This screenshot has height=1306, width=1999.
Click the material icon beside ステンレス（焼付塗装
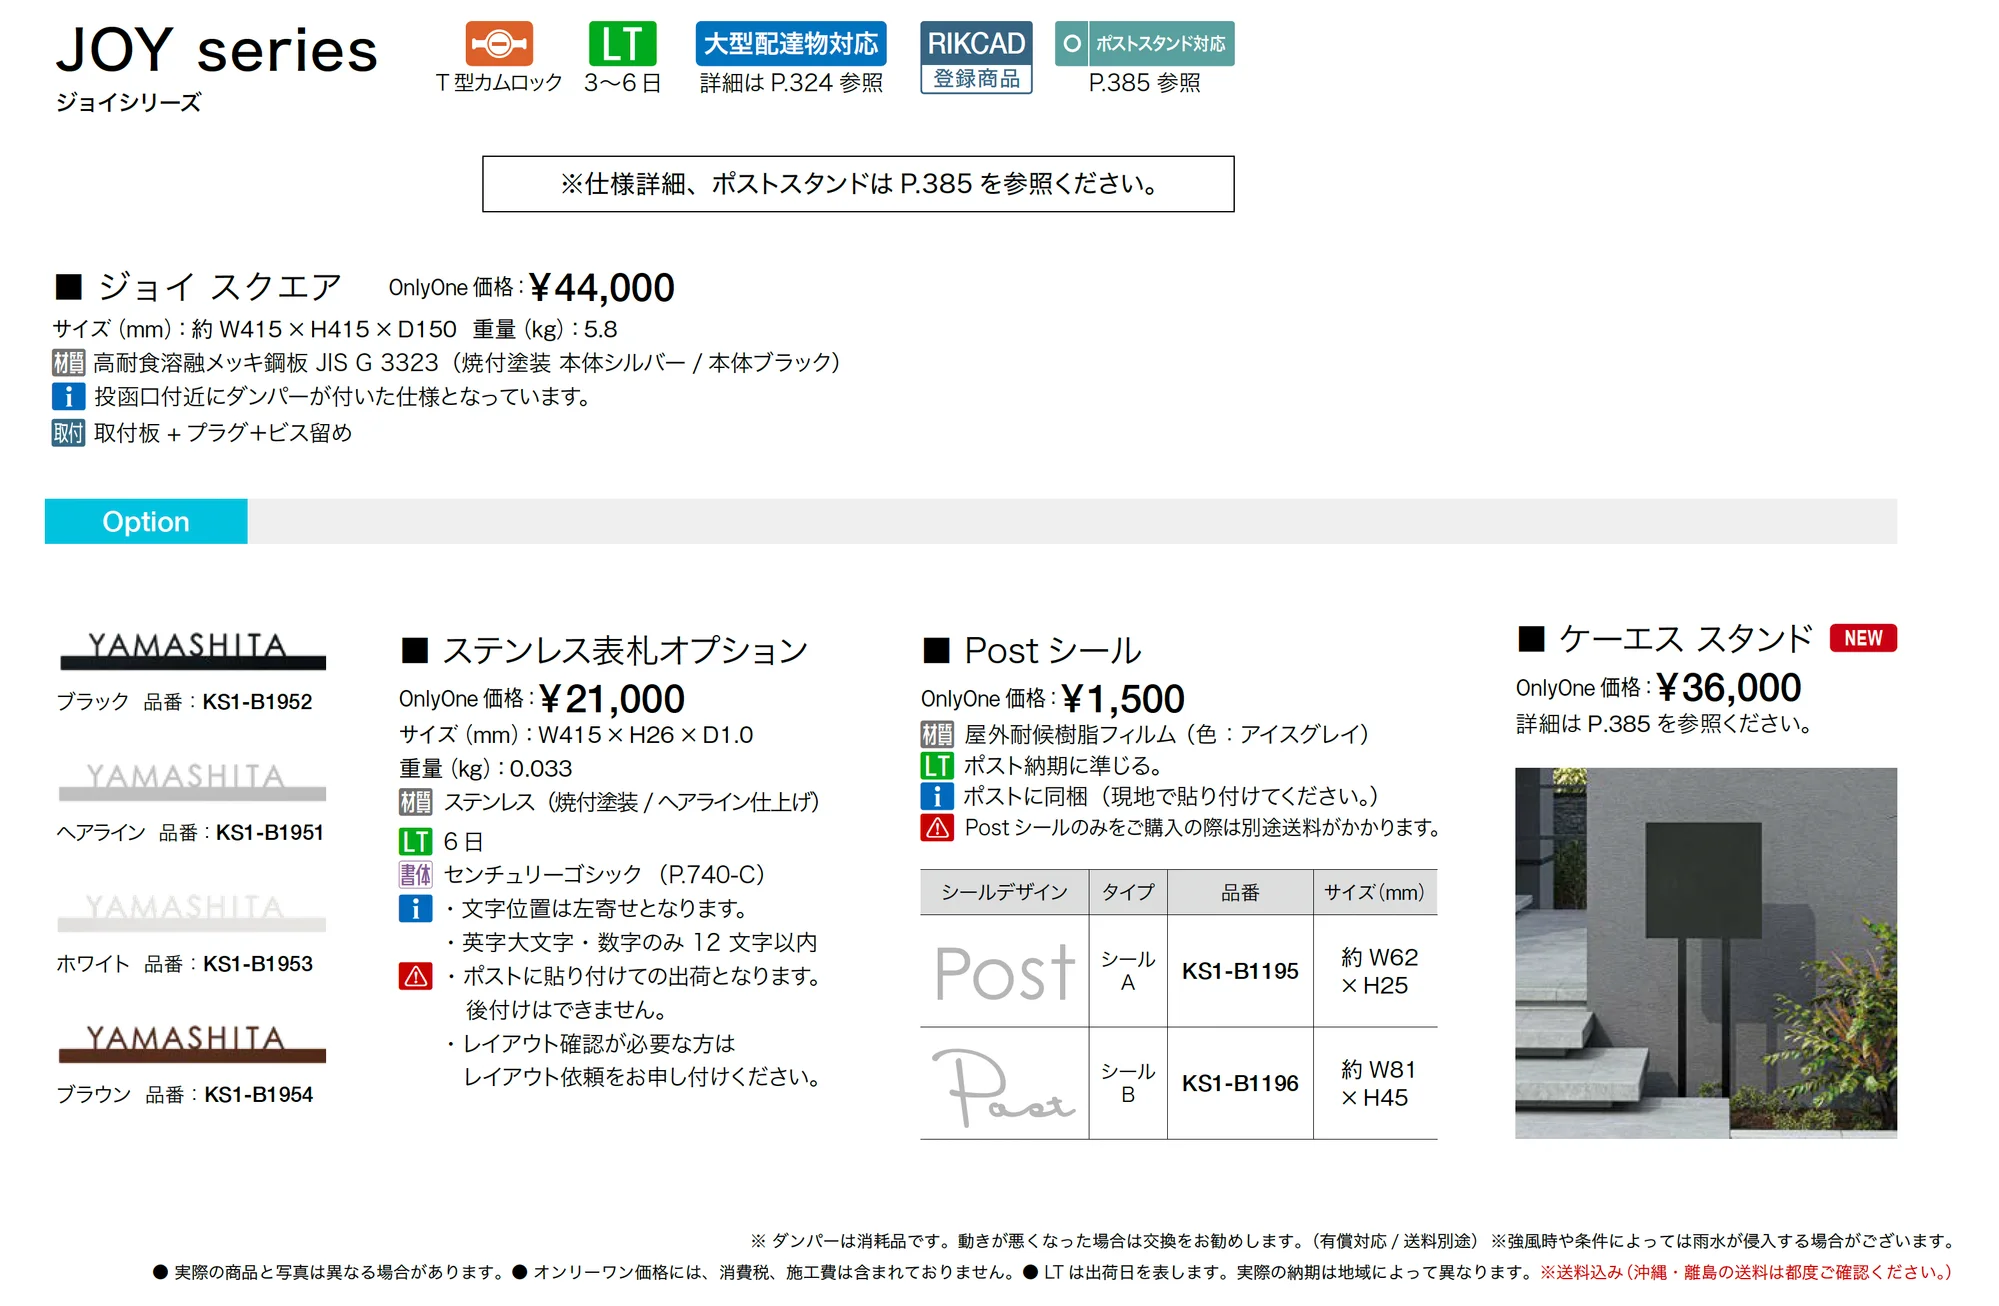click(x=415, y=802)
